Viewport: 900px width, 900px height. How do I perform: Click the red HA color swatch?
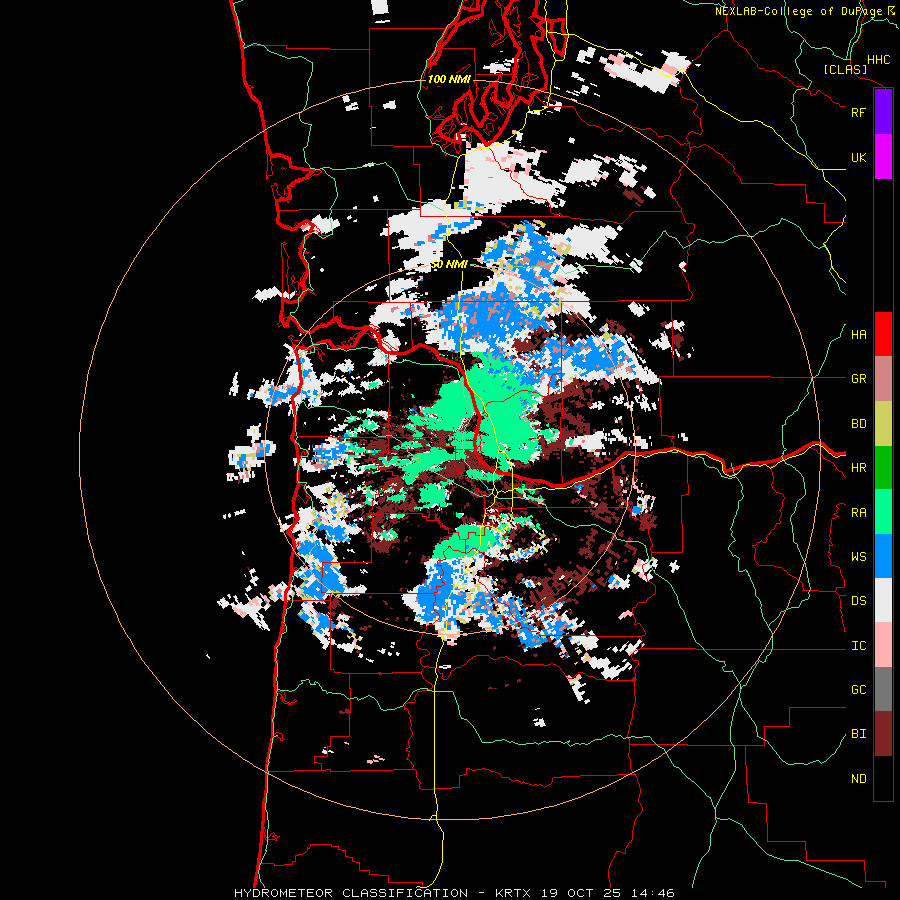pyautogui.click(x=883, y=334)
